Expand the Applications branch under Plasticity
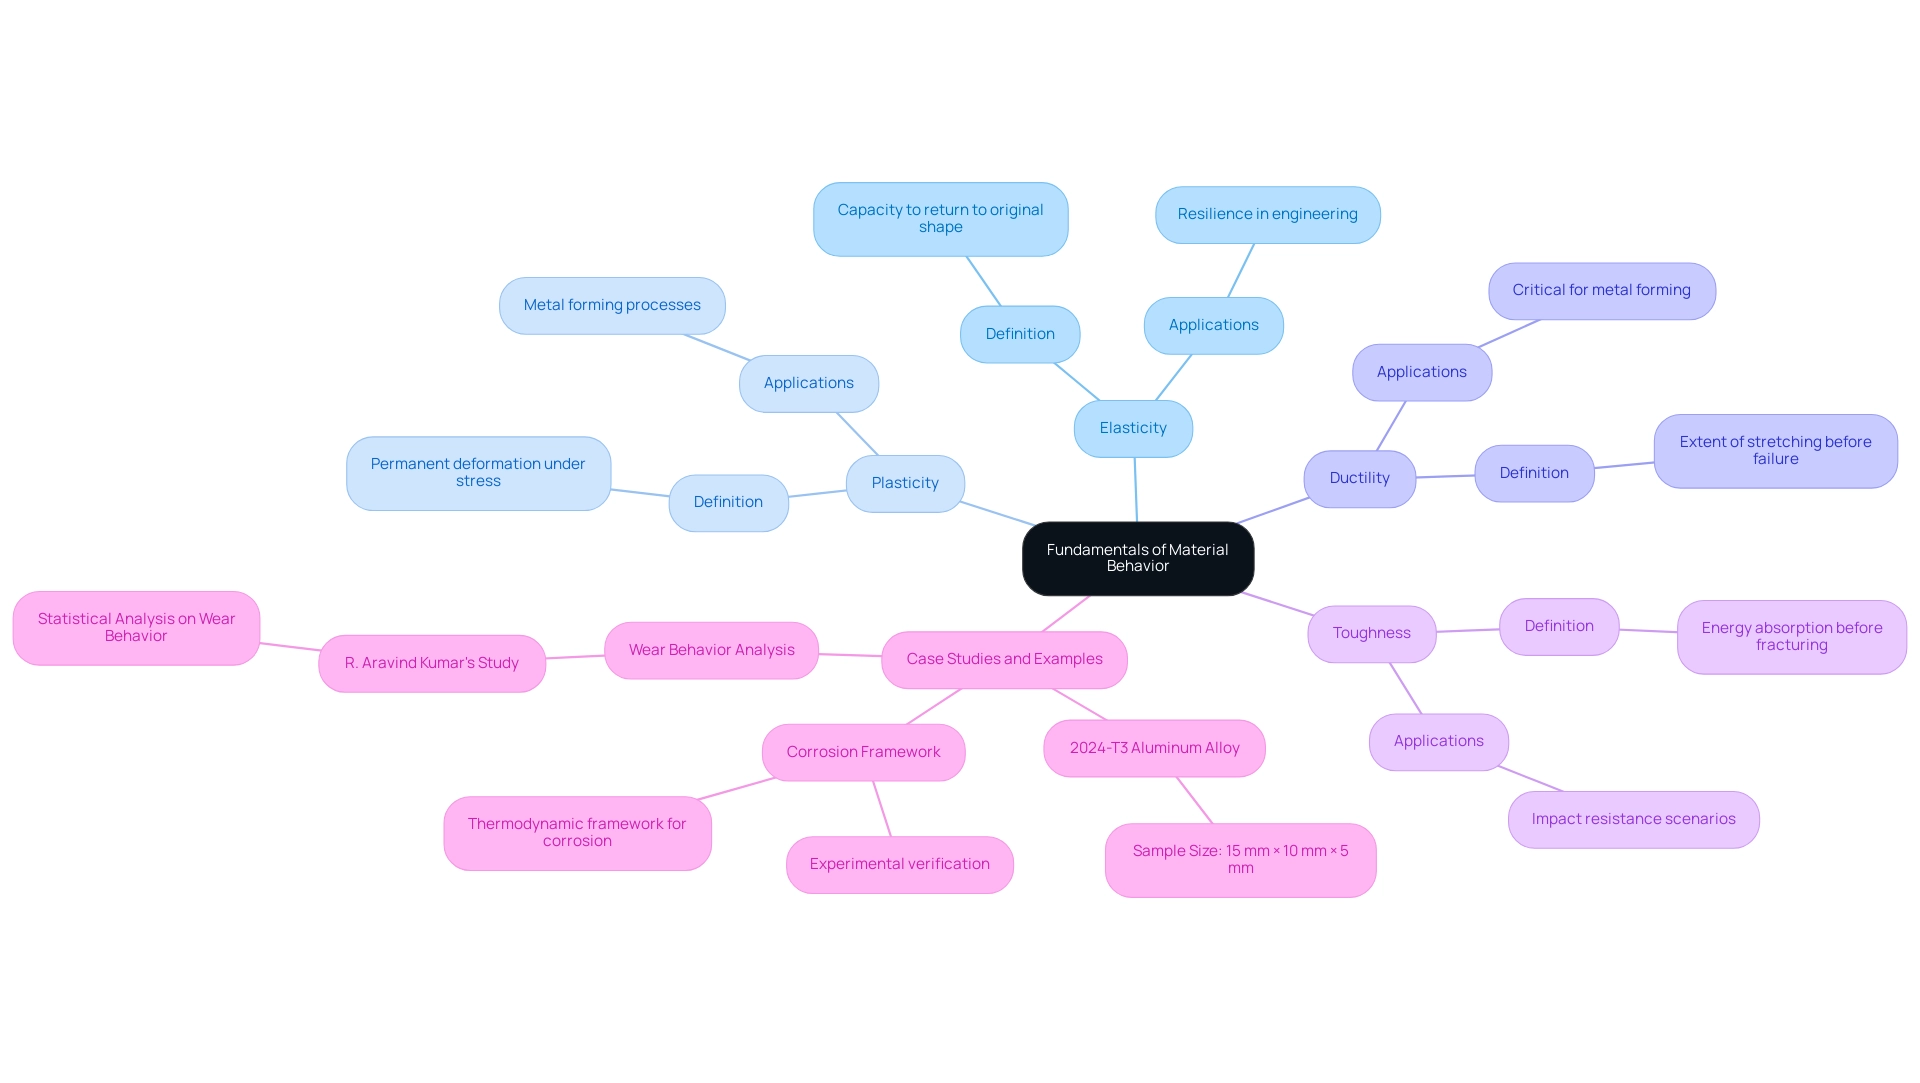 tap(808, 383)
